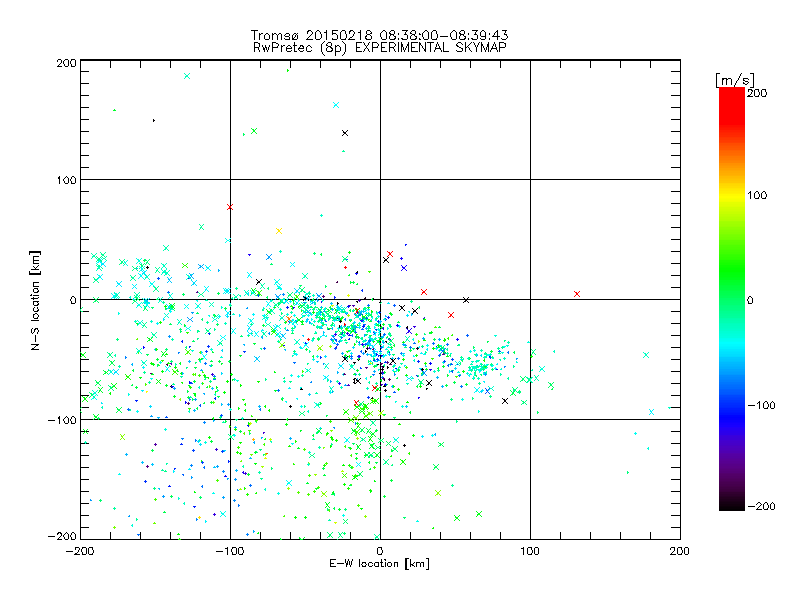The height and width of the screenshot is (600, 800).
Task: Click the black cross near 140 km north
Action: (x=345, y=133)
